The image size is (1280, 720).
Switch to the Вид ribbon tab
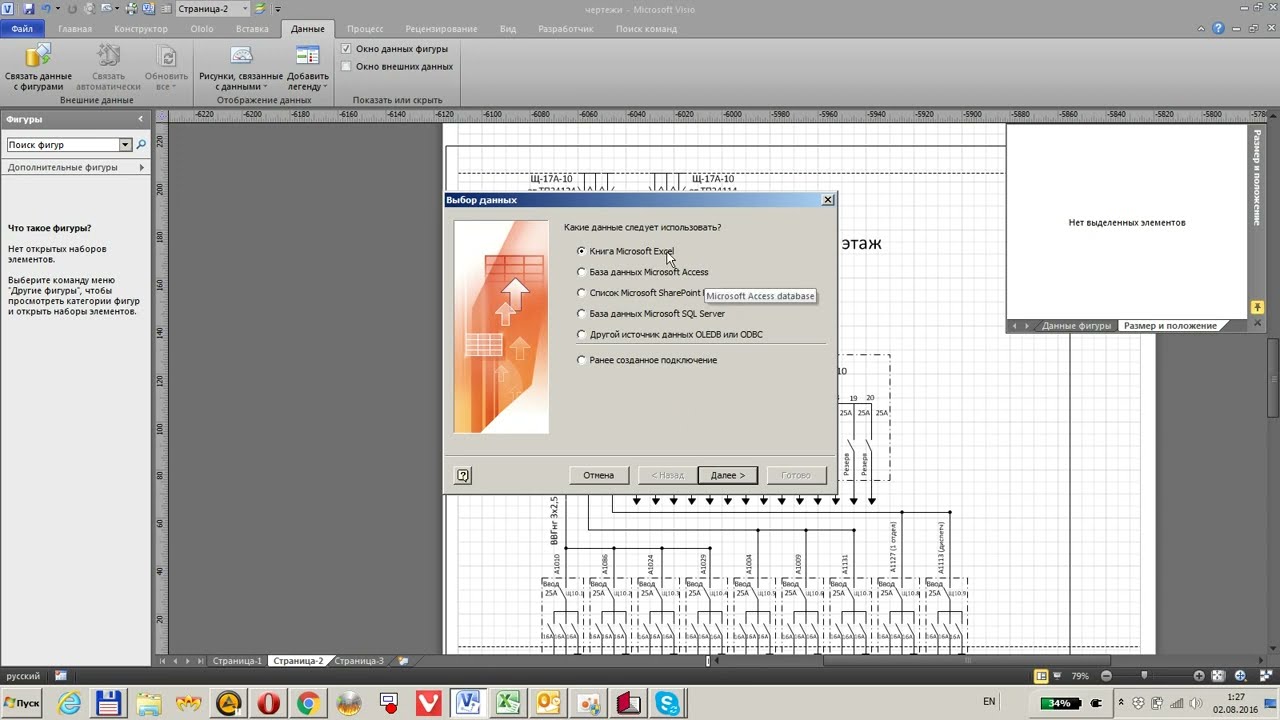click(508, 29)
